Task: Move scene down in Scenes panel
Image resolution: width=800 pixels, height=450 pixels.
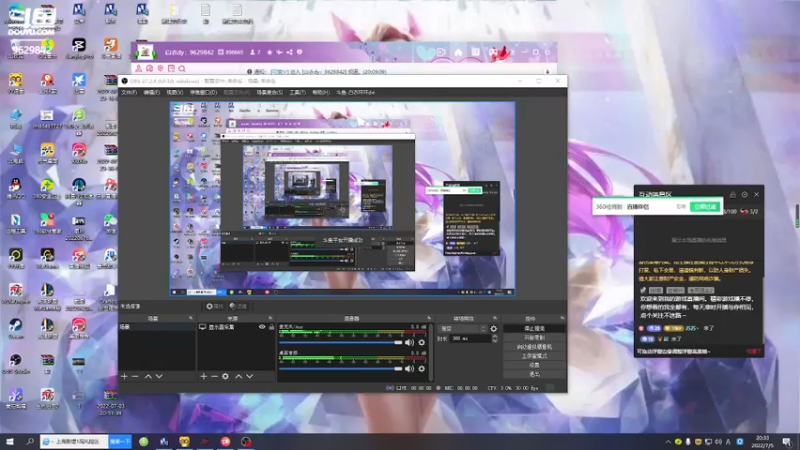Action: point(159,376)
